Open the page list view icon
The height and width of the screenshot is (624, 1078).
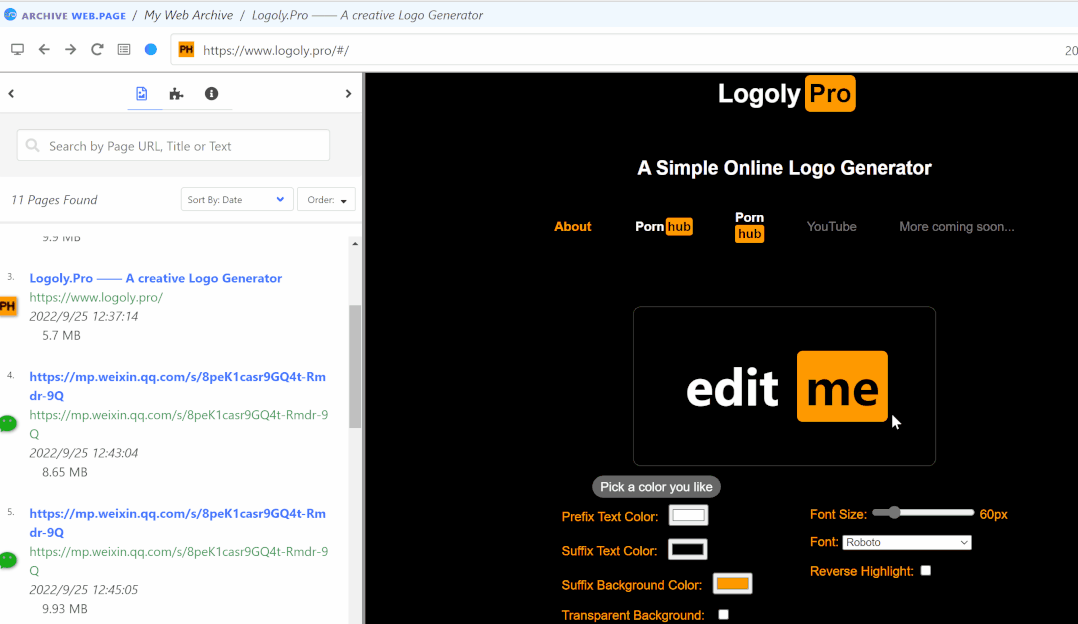click(x=124, y=49)
